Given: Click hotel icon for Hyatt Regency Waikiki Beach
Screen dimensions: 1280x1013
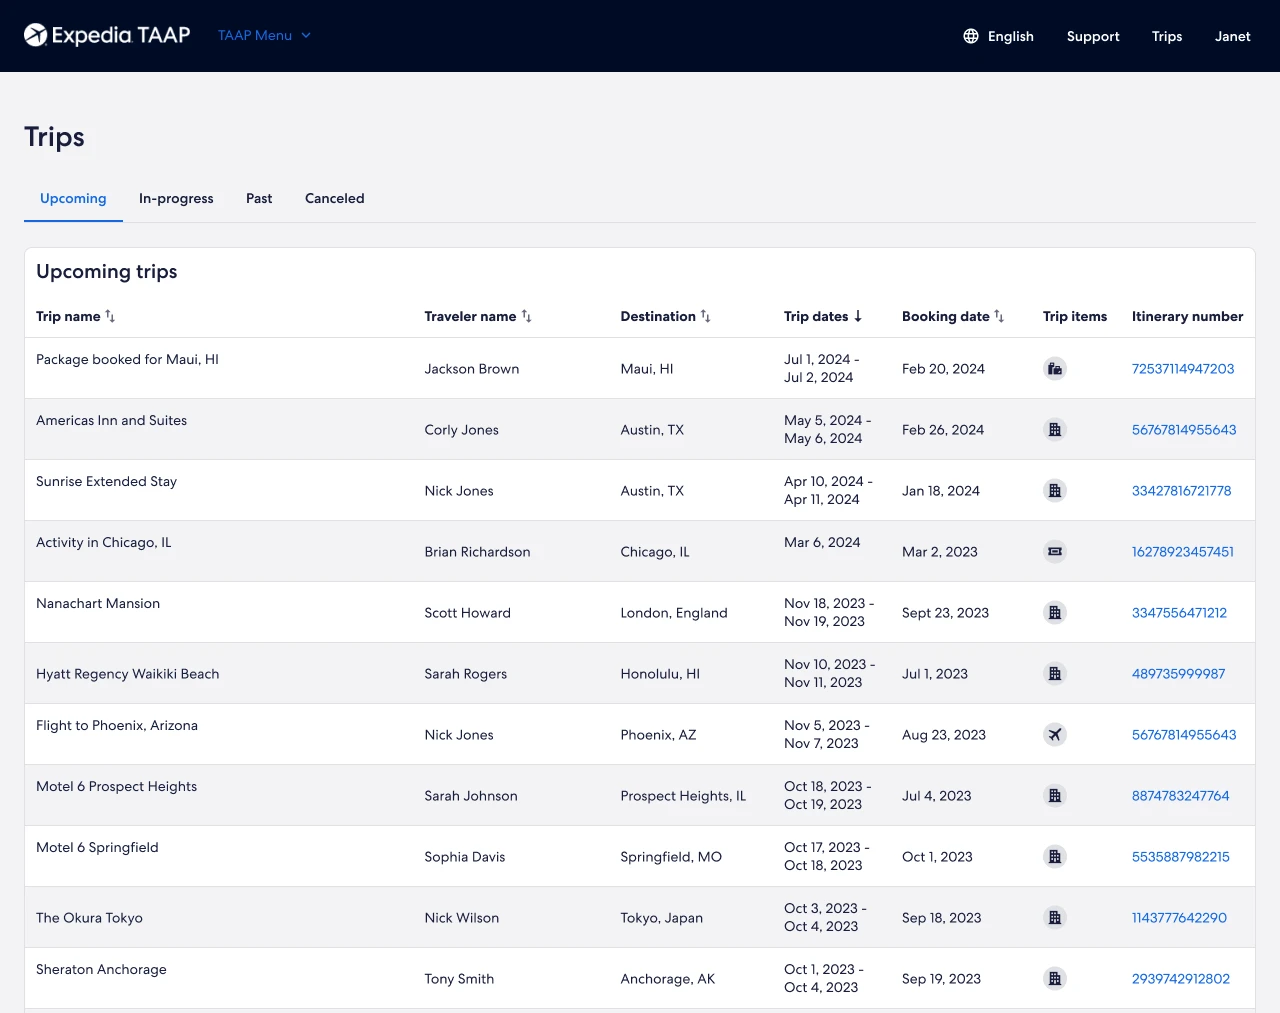Looking at the screenshot, I should pos(1055,674).
